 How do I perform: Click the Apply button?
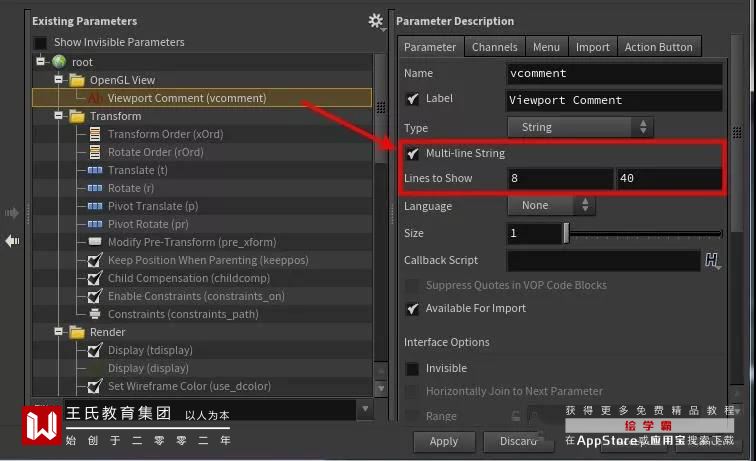click(x=444, y=441)
